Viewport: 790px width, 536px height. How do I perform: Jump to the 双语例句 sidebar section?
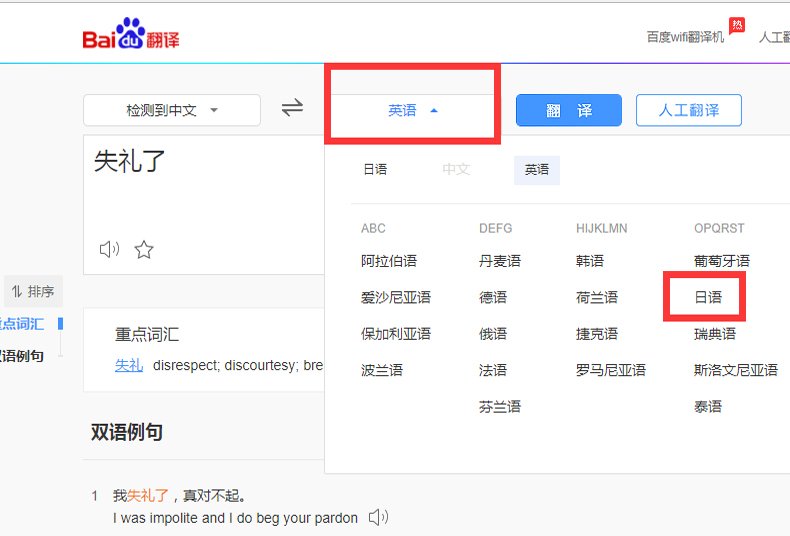coord(22,356)
